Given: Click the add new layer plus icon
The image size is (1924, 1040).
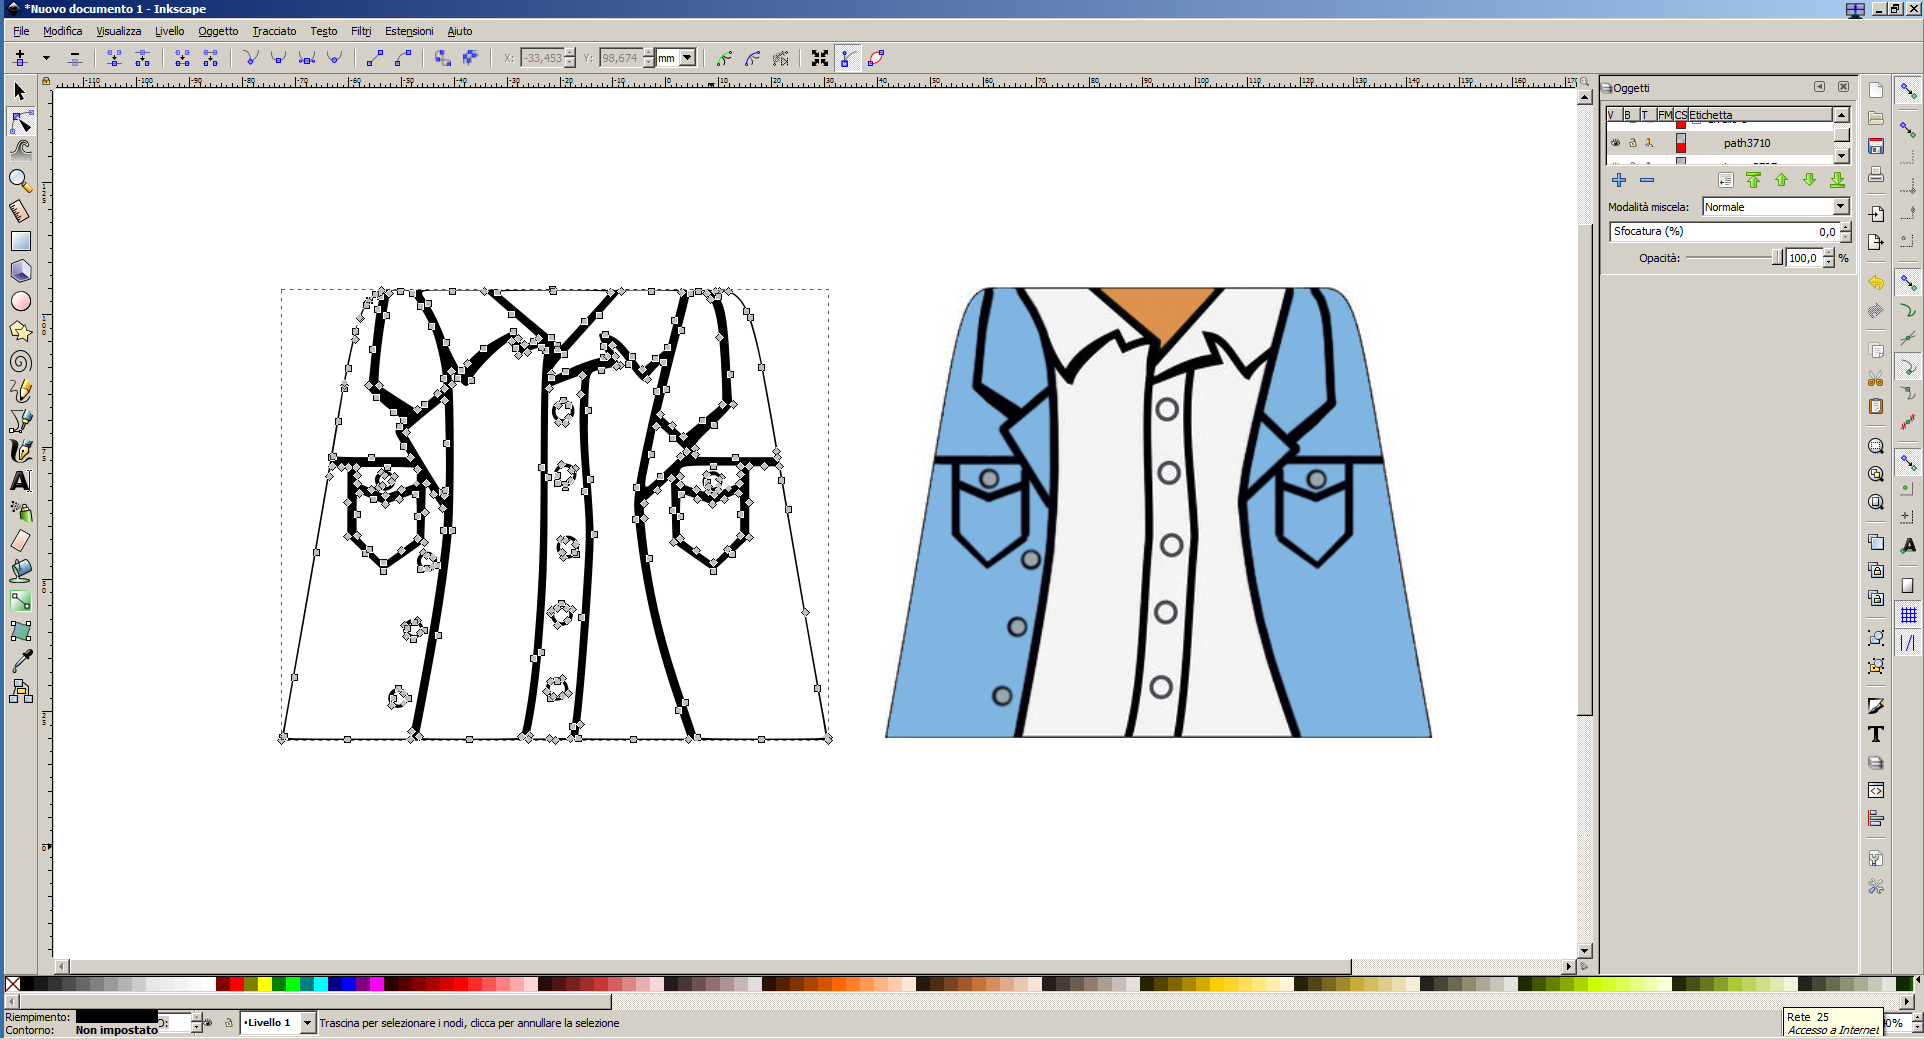Looking at the screenshot, I should pyautogui.click(x=1619, y=180).
